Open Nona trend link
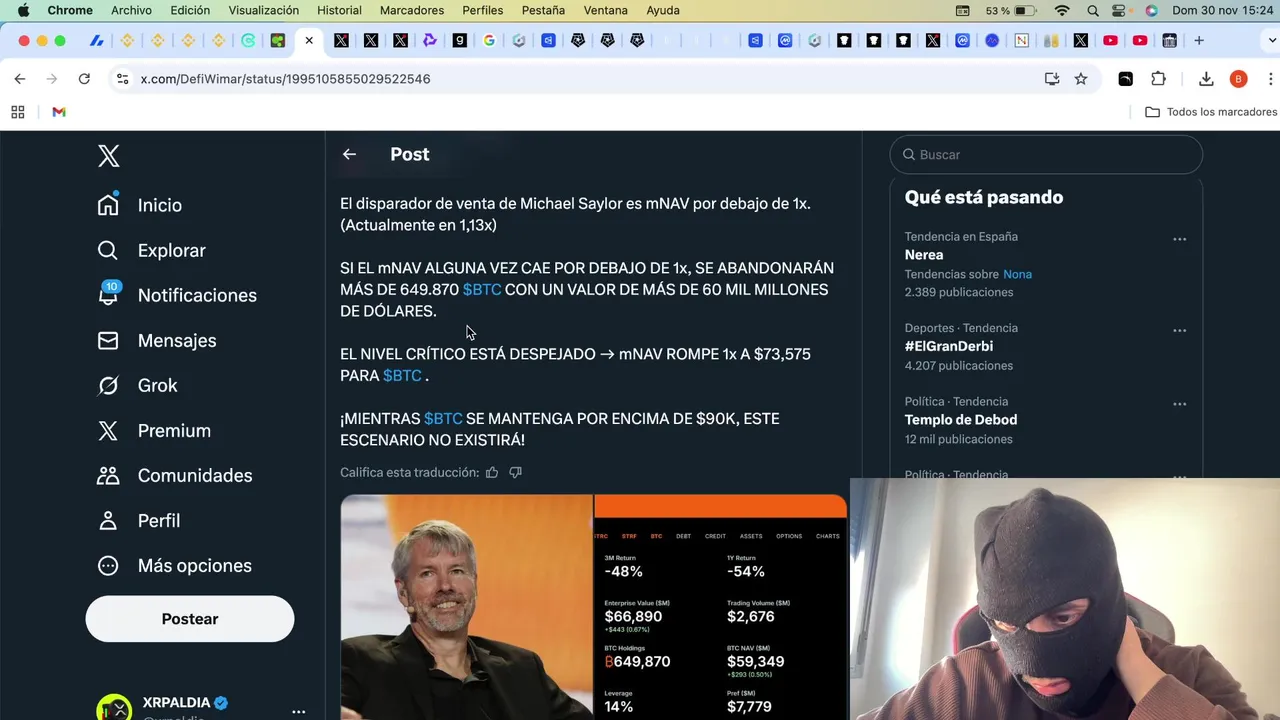 [x=1017, y=274]
